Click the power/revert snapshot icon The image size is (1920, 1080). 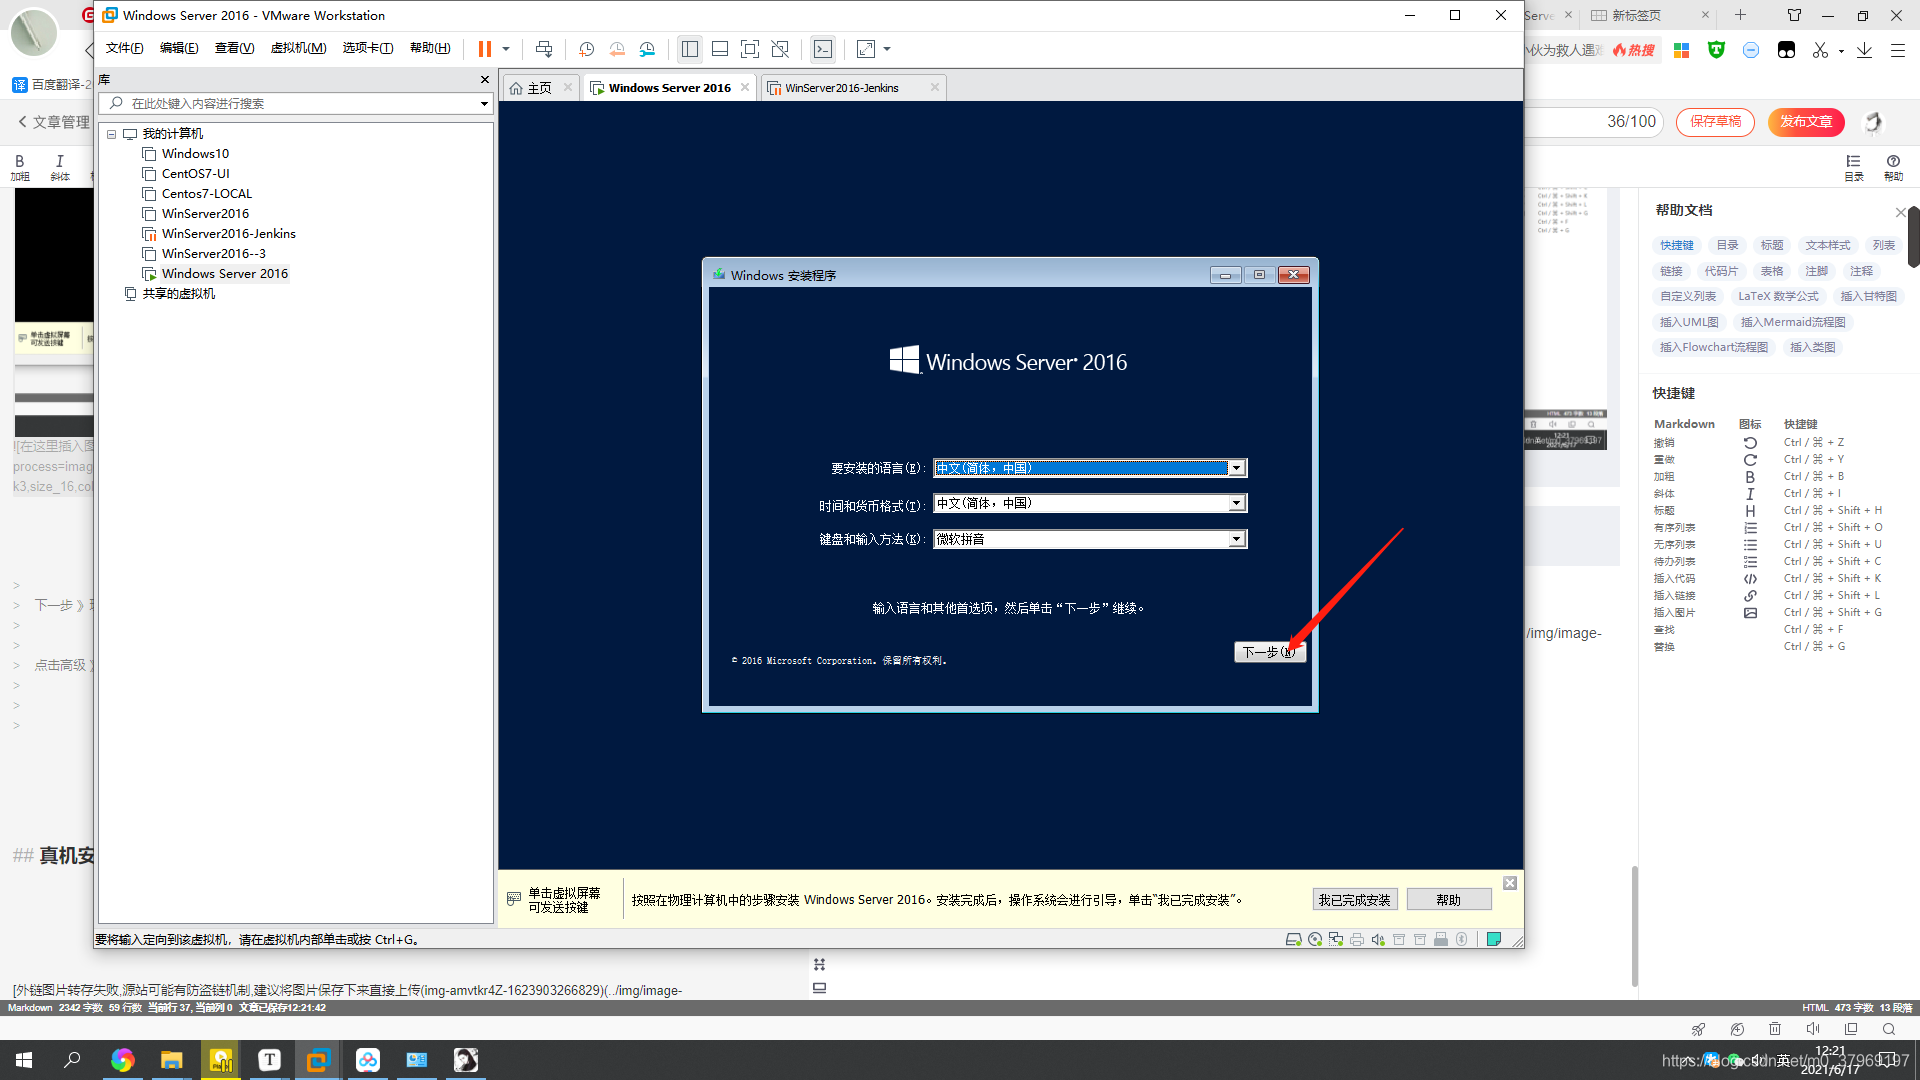pos(617,49)
